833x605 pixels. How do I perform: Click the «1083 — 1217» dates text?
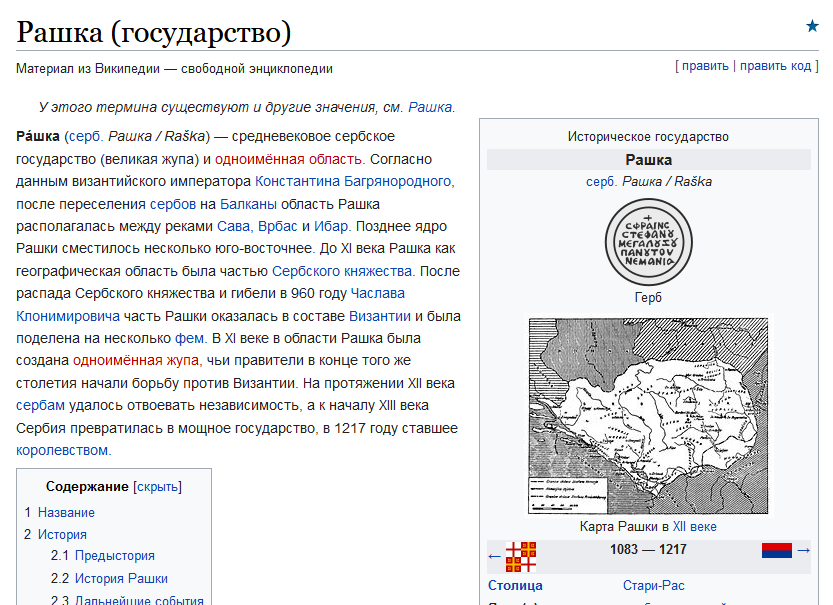[x=648, y=550]
